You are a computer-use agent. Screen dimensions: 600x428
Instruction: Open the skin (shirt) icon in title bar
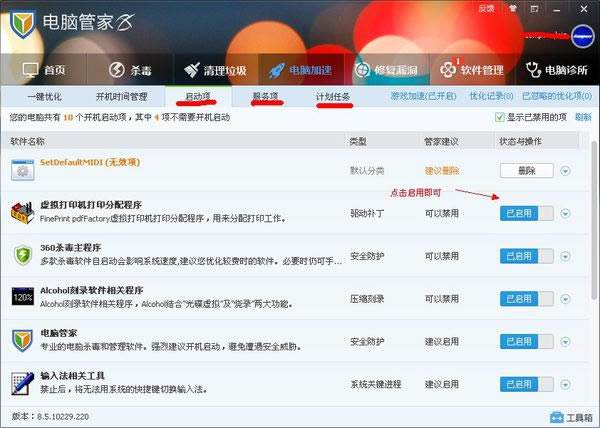click(515, 8)
